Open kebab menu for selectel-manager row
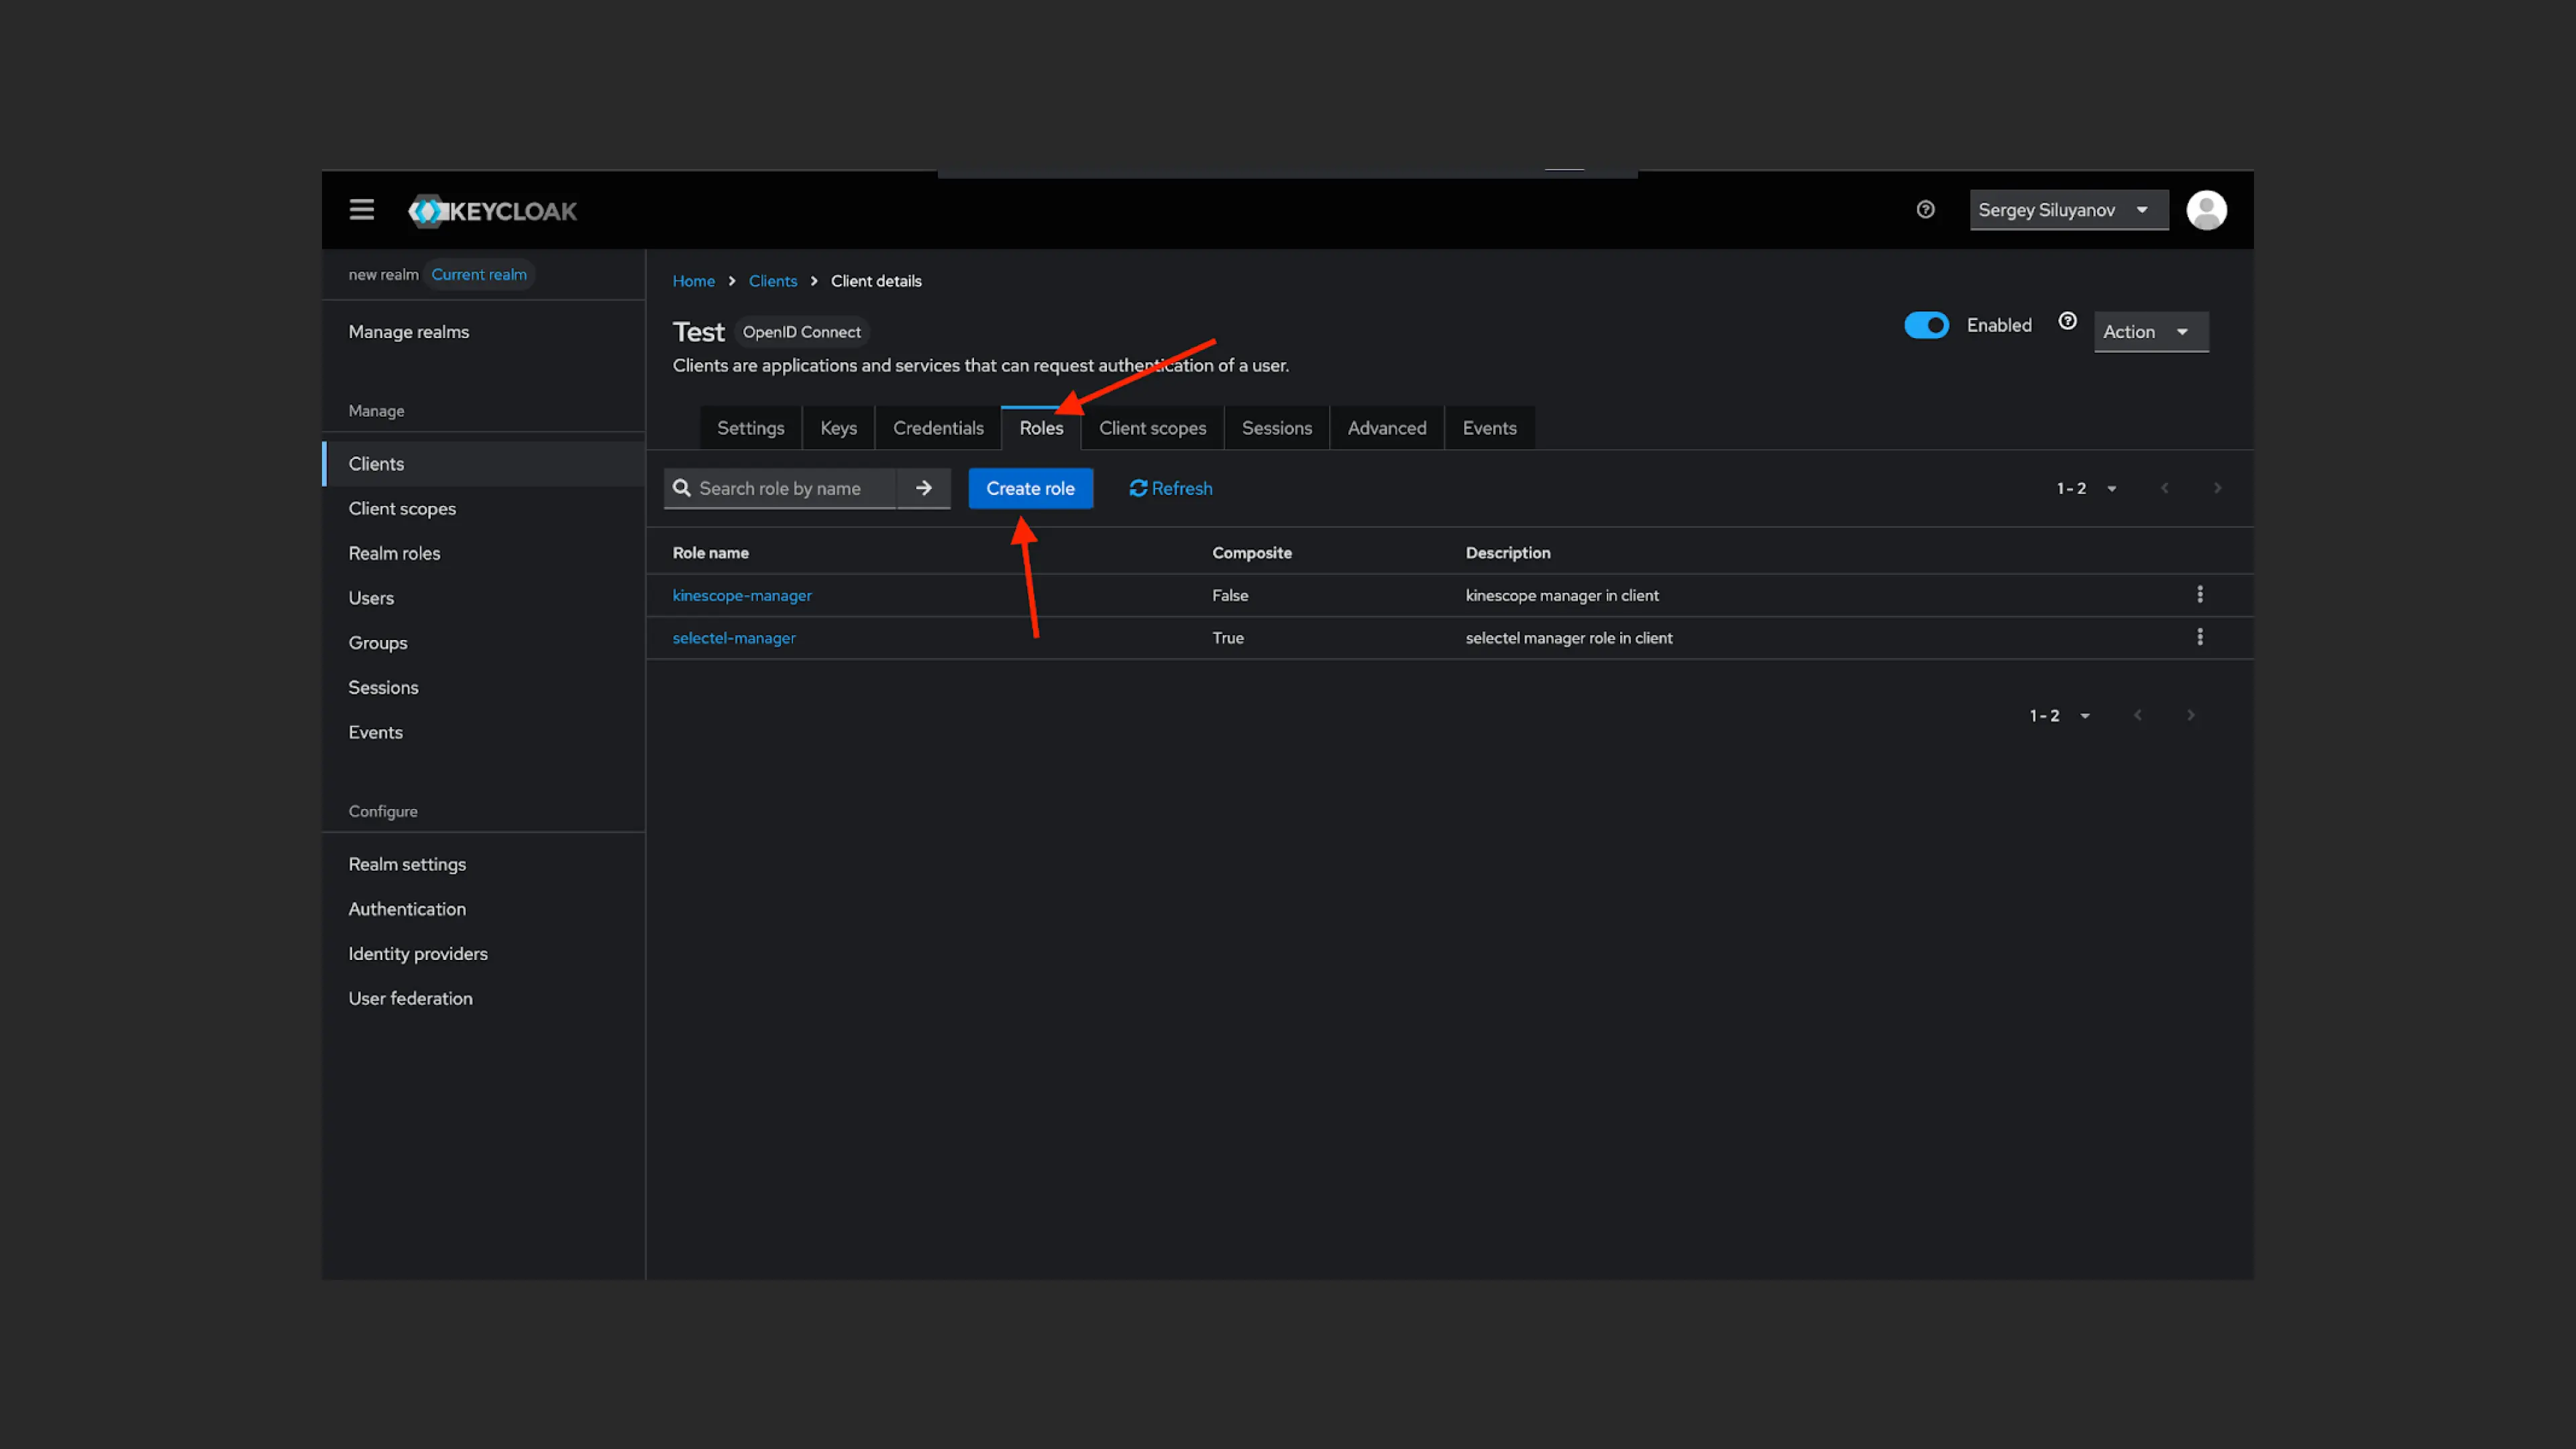This screenshot has height=1449, width=2576. 2199,637
